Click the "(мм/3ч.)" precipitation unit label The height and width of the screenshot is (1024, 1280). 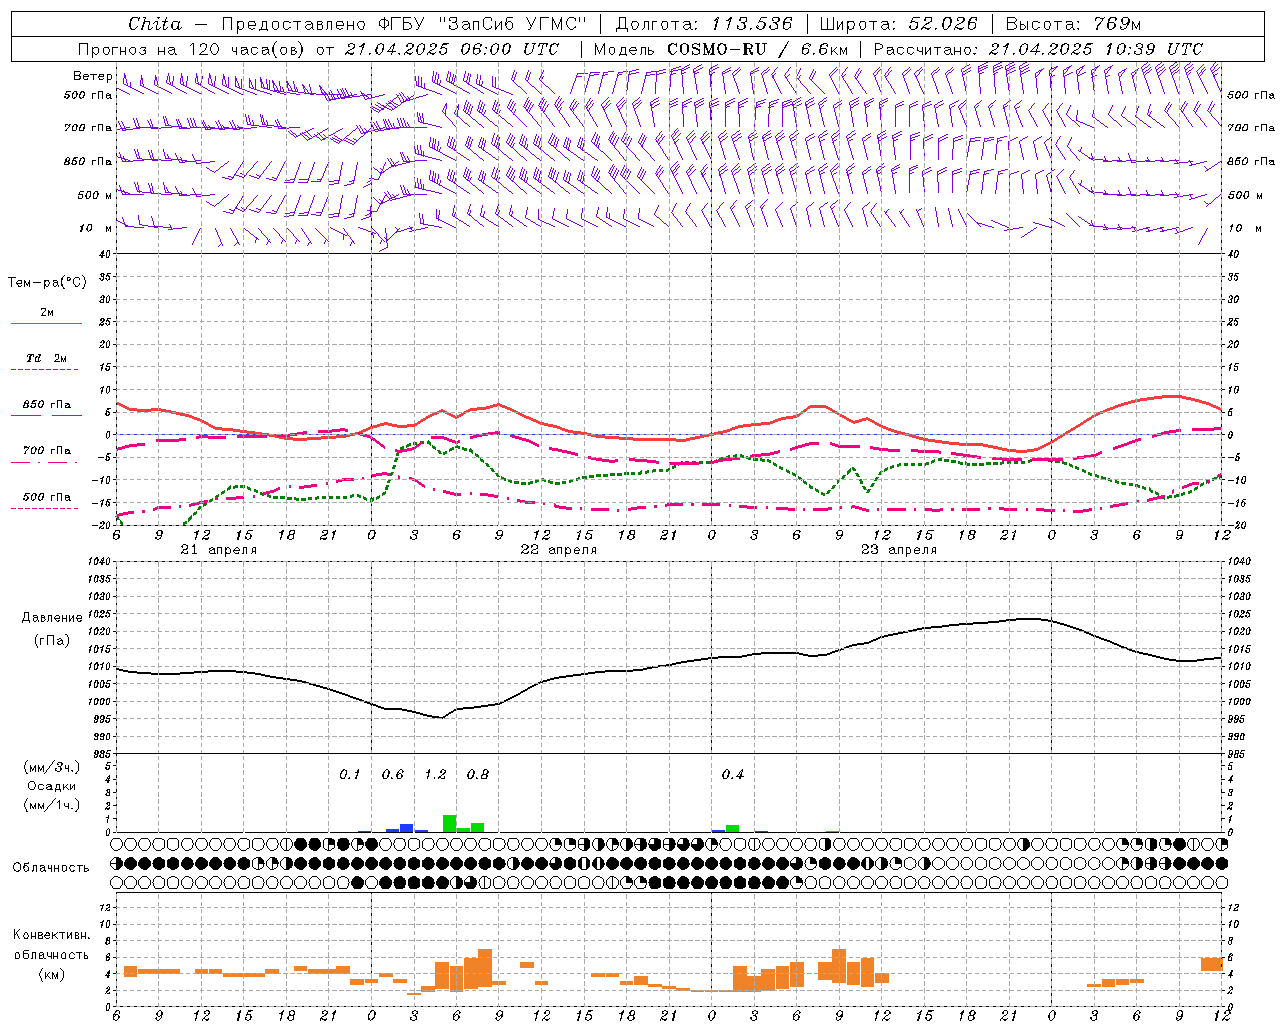tap(52, 767)
